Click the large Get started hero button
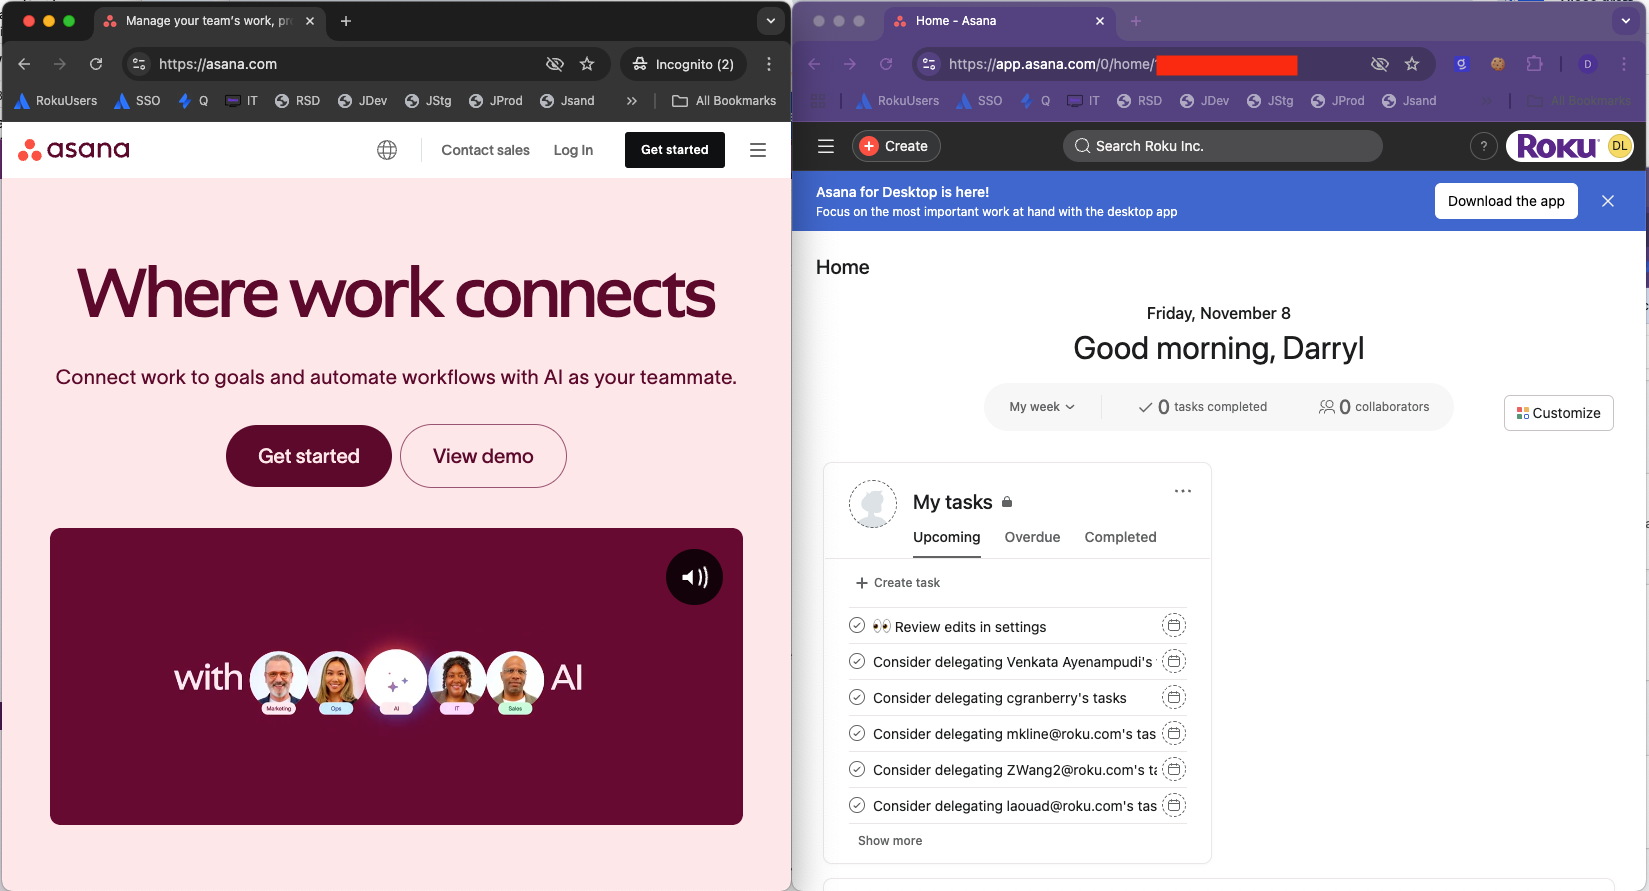1649x891 pixels. [309, 456]
